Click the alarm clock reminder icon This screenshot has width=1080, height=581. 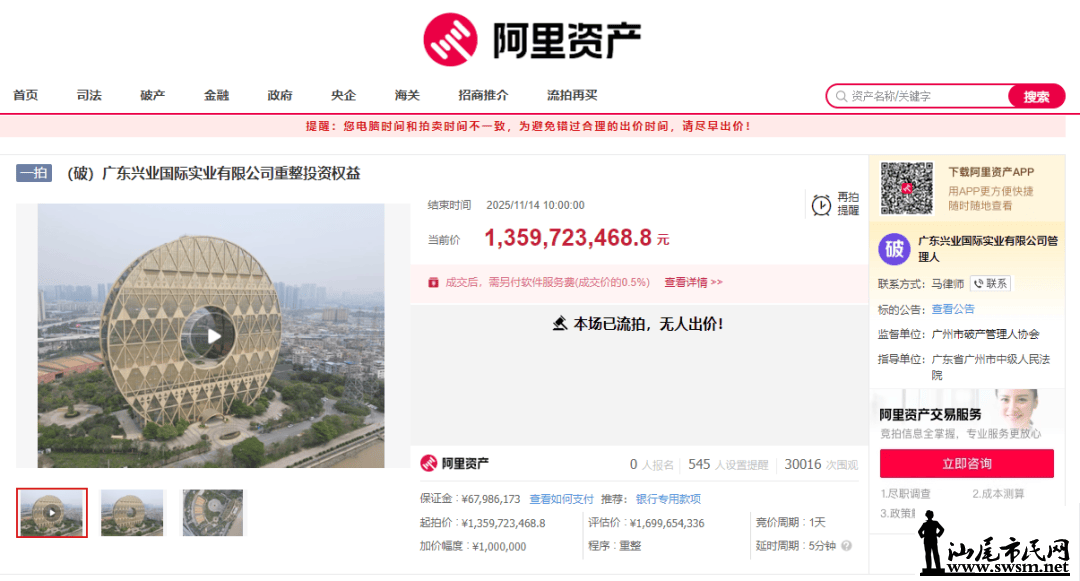(x=821, y=205)
